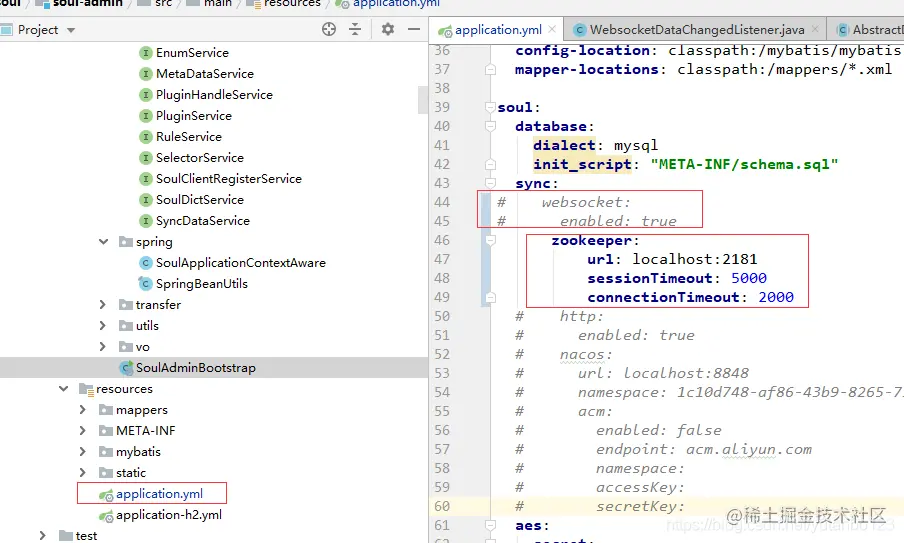
Task: Open Project panel settings gear
Action: pyautogui.click(x=388, y=29)
